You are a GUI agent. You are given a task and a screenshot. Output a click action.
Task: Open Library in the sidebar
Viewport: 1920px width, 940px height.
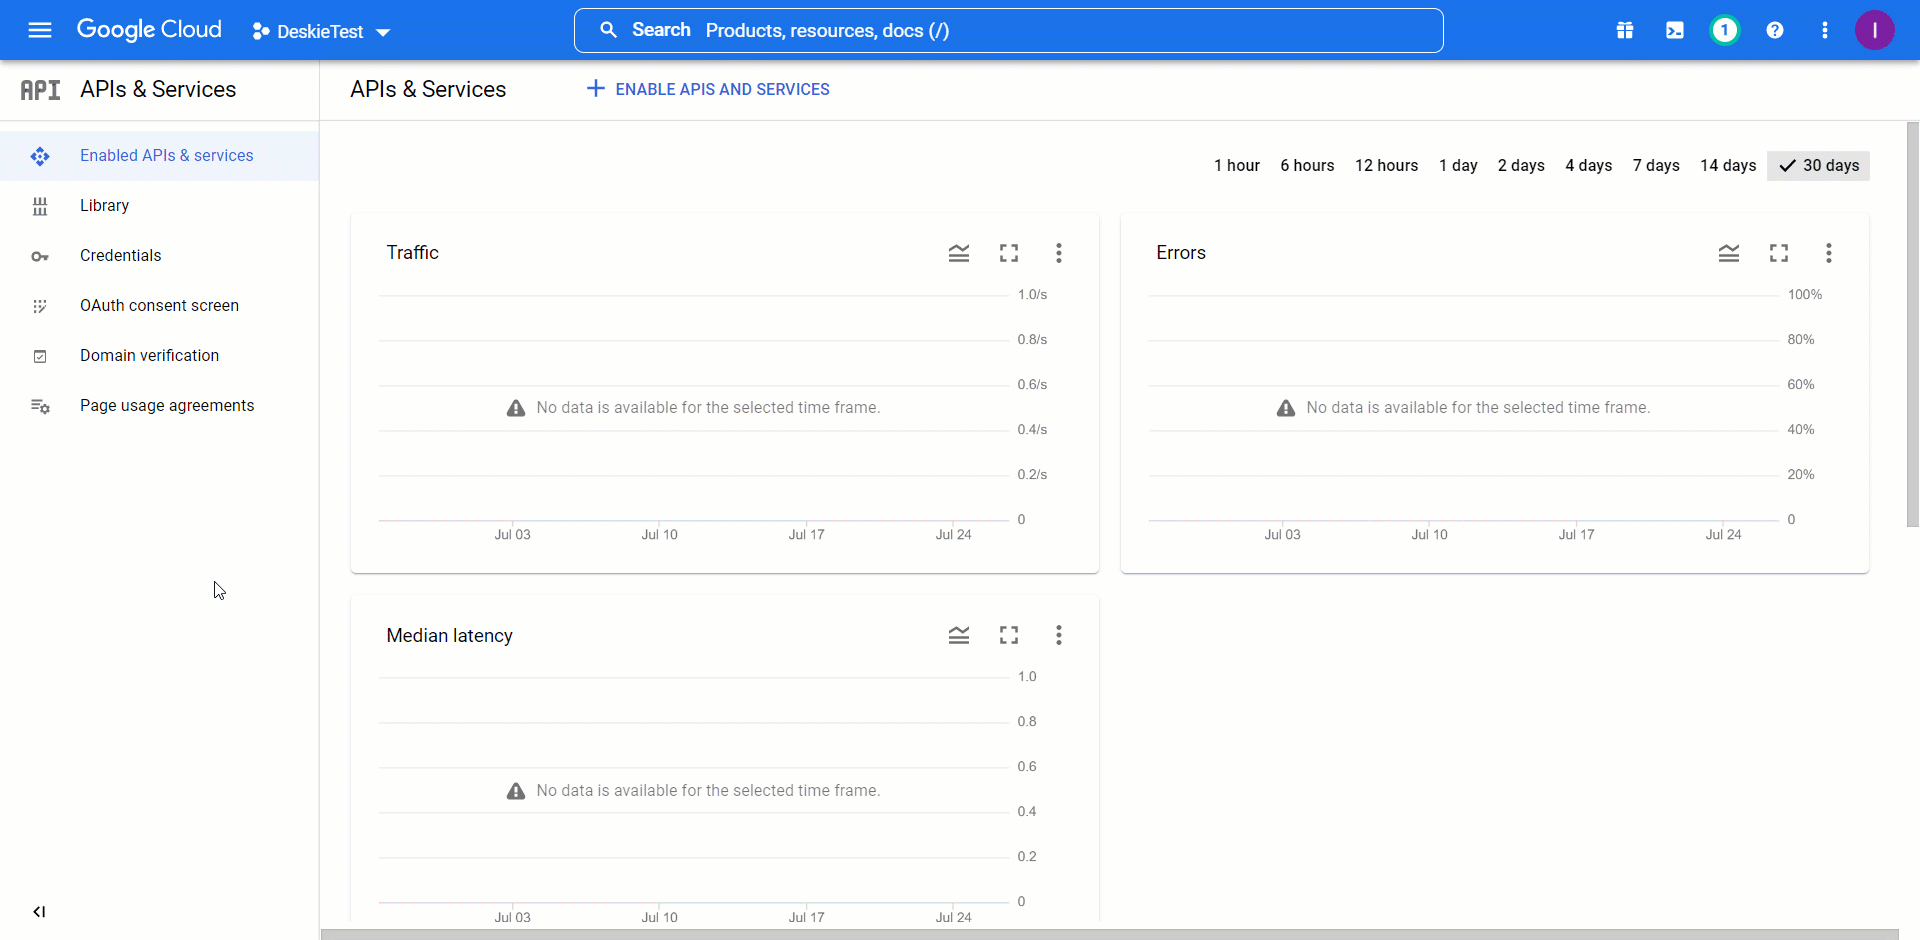[160, 206]
